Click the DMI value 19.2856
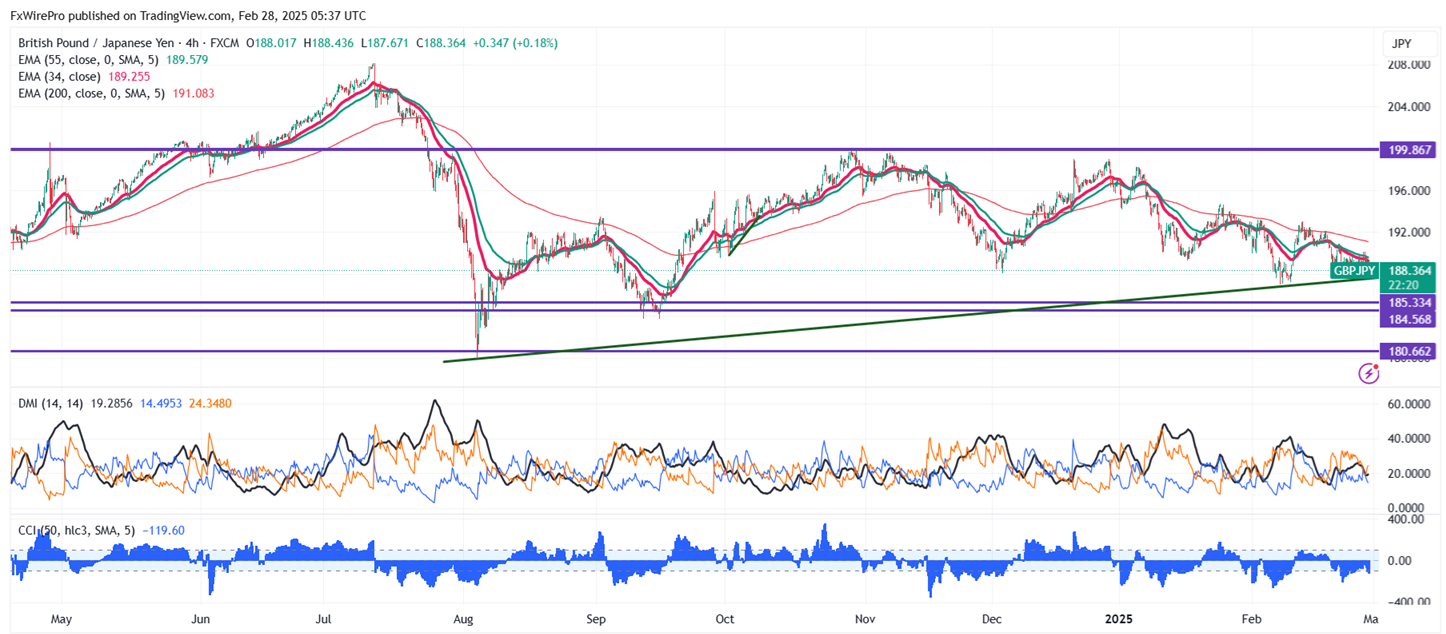Viewport: 1446px width, 634px height. [112, 402]
